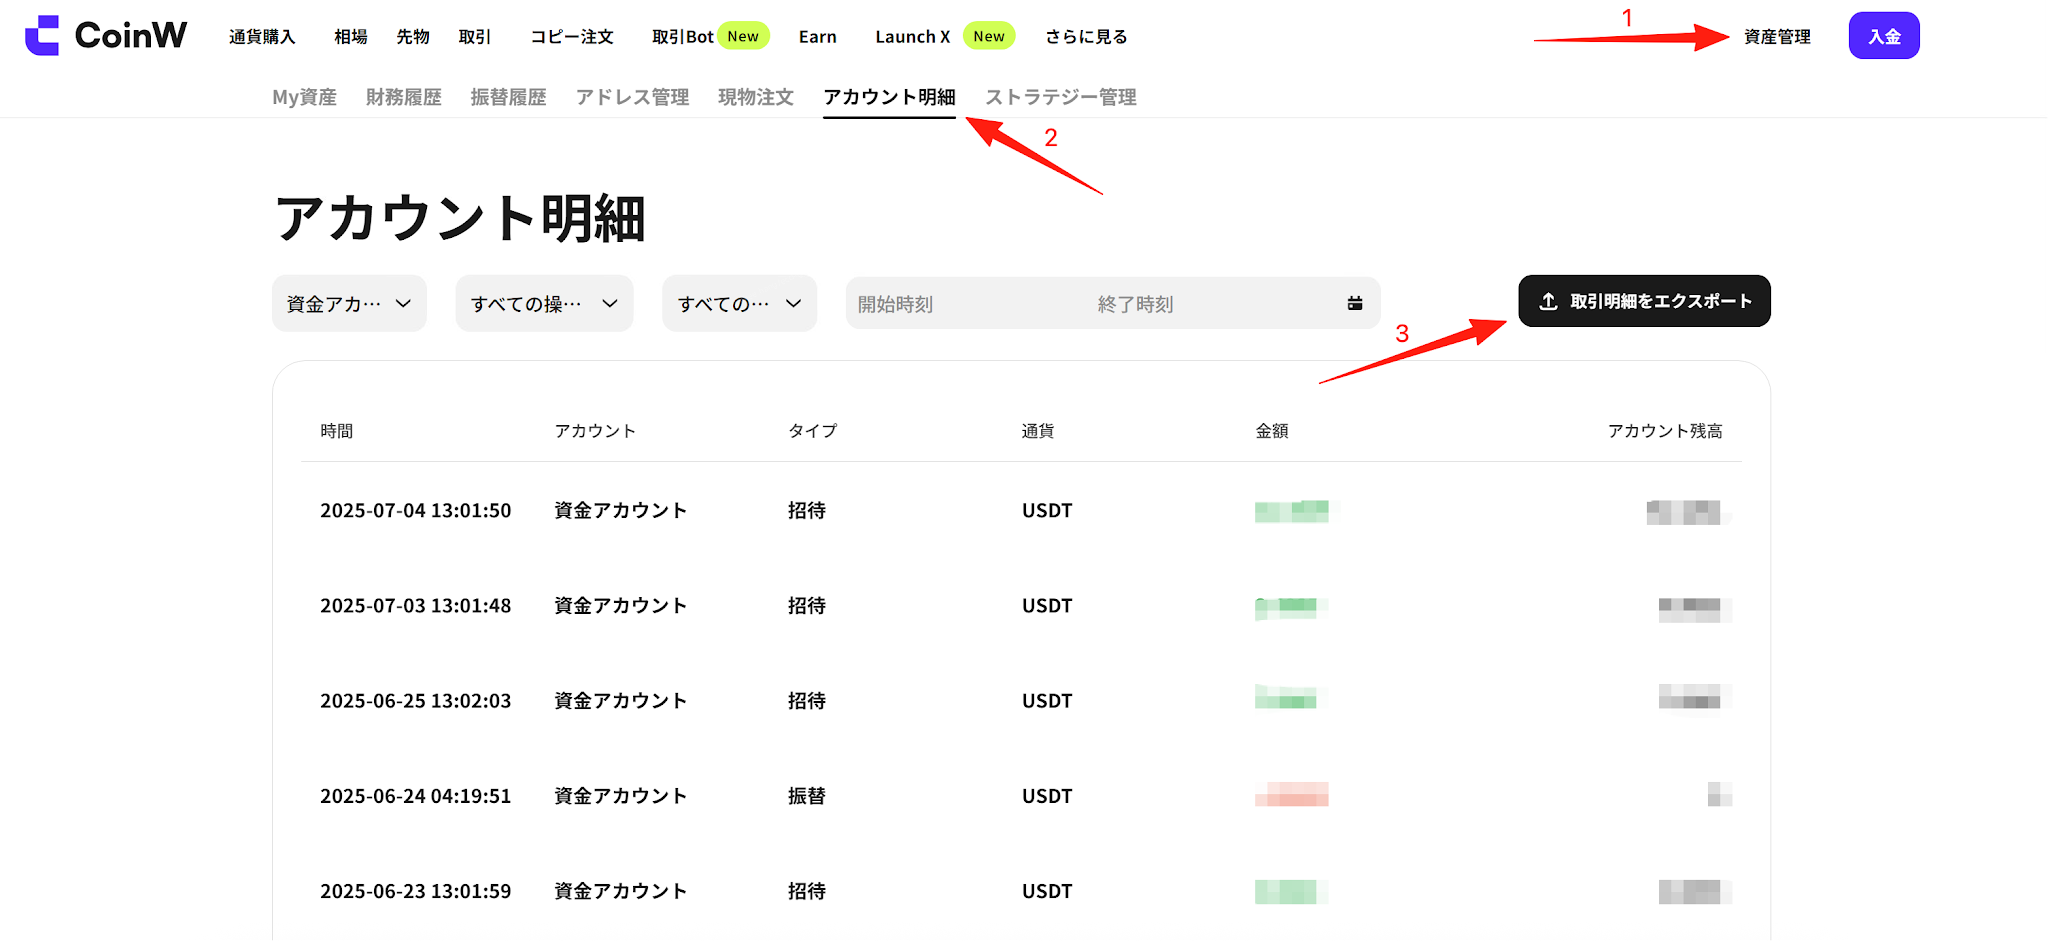2048x941 pixels.
Task: Click the アカウント明細 page heading
Action: point(460,218)
